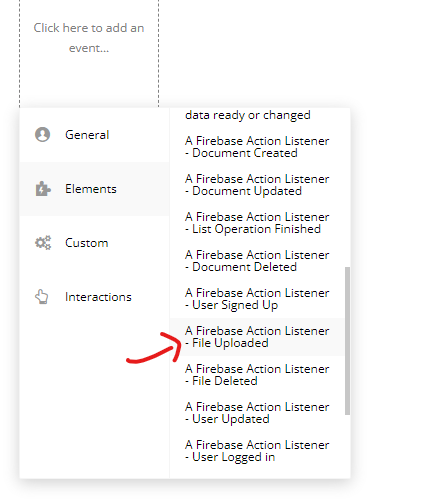The width and height of the screenshot is (429, 501).
Task: Open the Custom events category
Action: pyautogui.click(x=95, y=243)
